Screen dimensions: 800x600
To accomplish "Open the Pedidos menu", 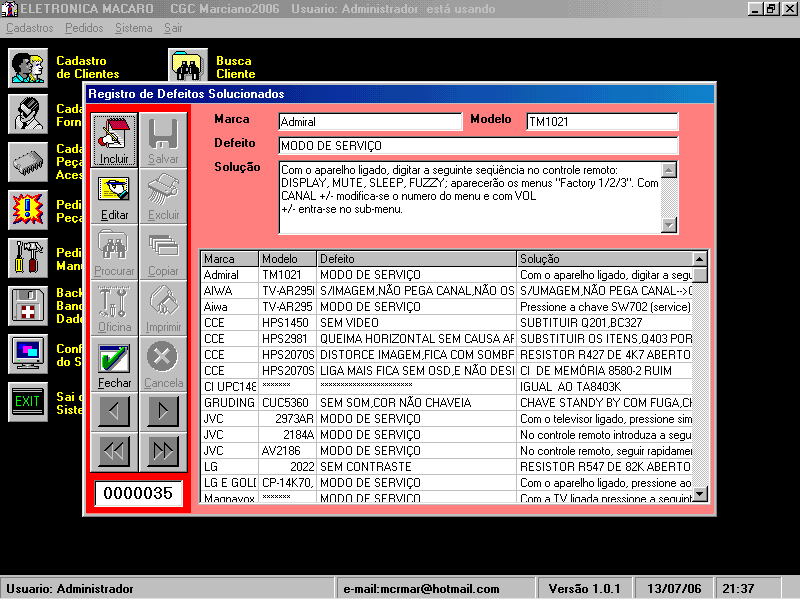I will pyautogui.click(x=84, y=28).
